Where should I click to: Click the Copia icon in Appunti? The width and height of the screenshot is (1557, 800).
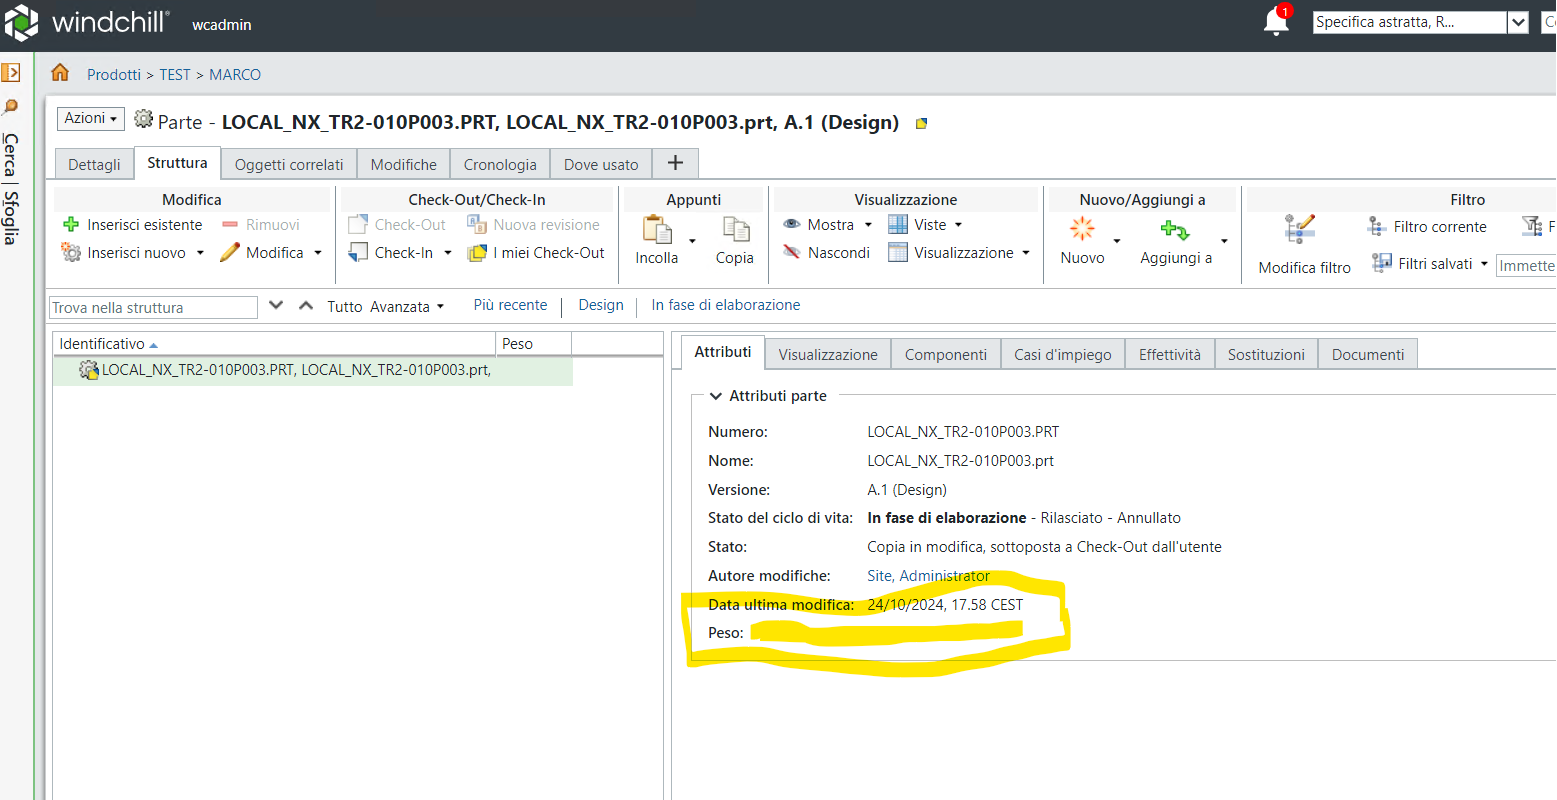(735, 230)
